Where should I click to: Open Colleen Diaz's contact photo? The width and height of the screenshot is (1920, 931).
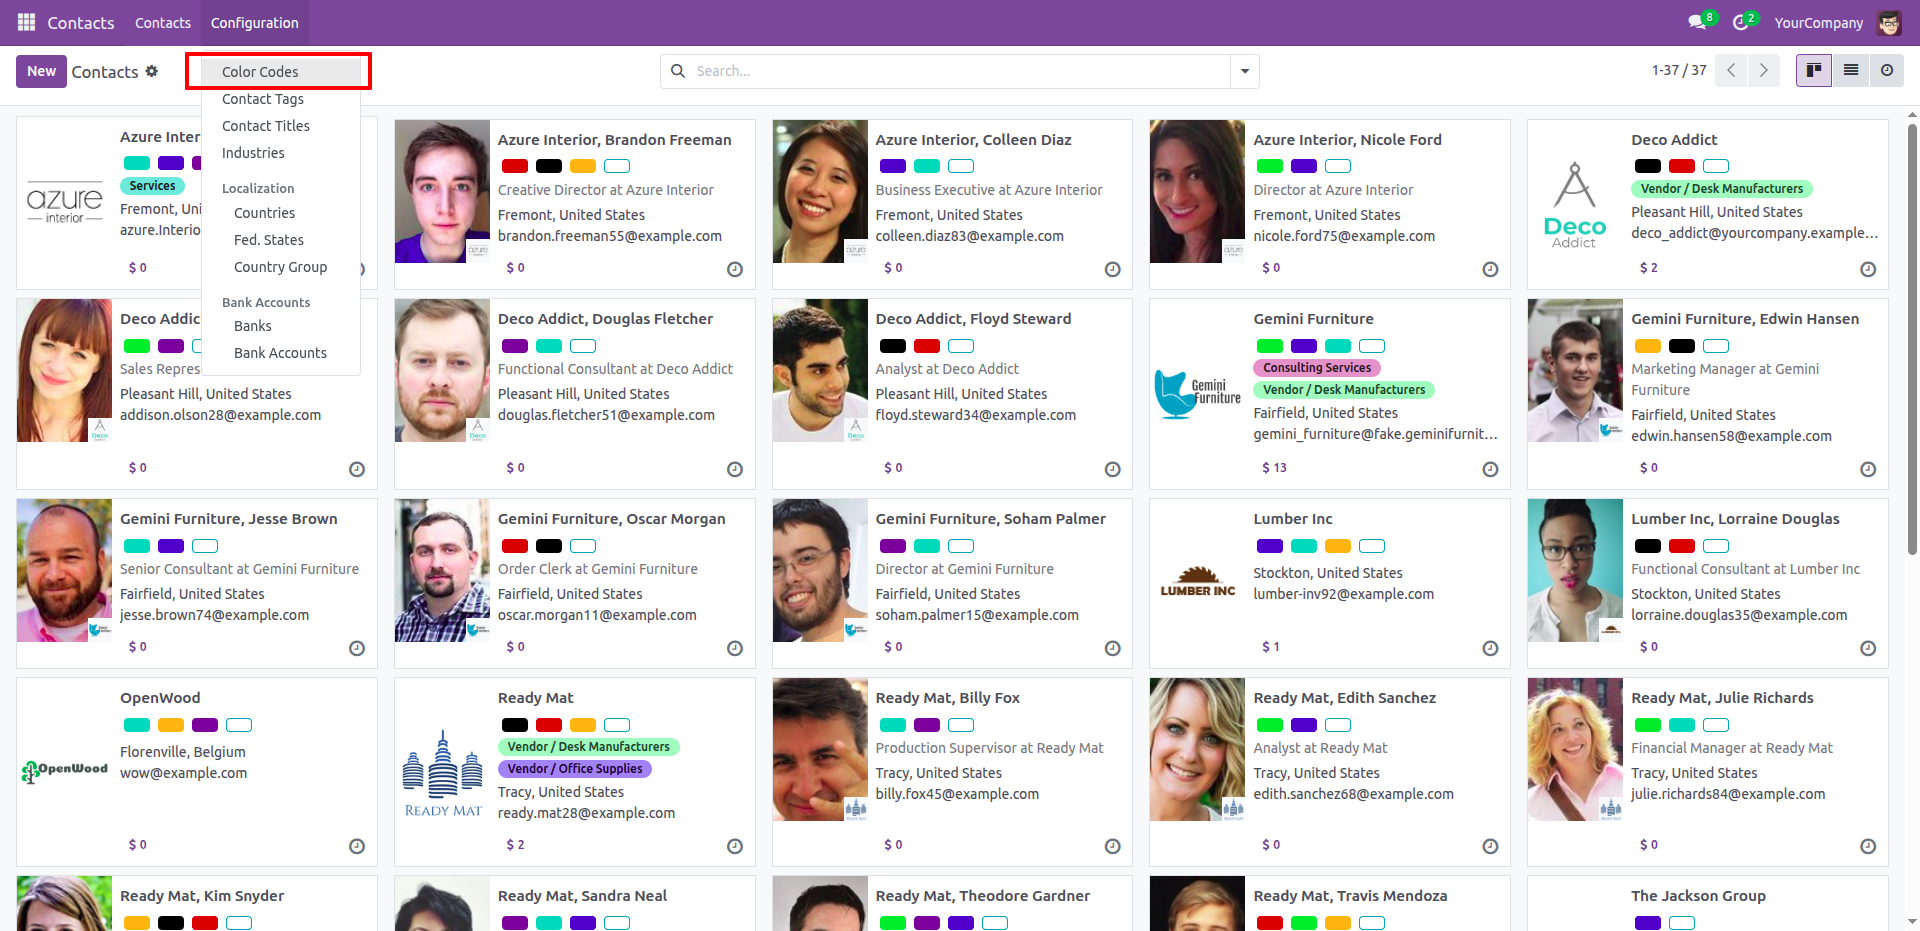pos(820,192)
